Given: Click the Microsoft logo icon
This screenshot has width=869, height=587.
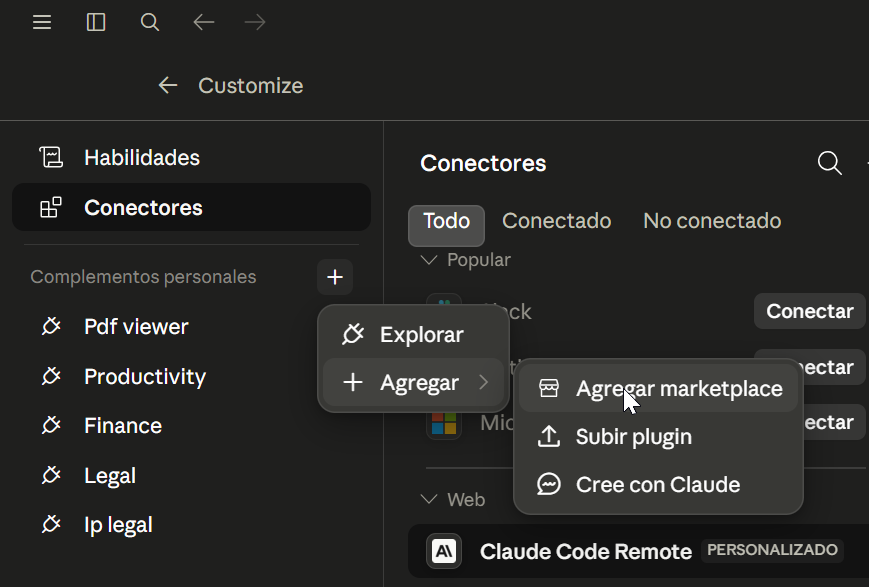Looking at the screenshot, I should tap(444, 423).
